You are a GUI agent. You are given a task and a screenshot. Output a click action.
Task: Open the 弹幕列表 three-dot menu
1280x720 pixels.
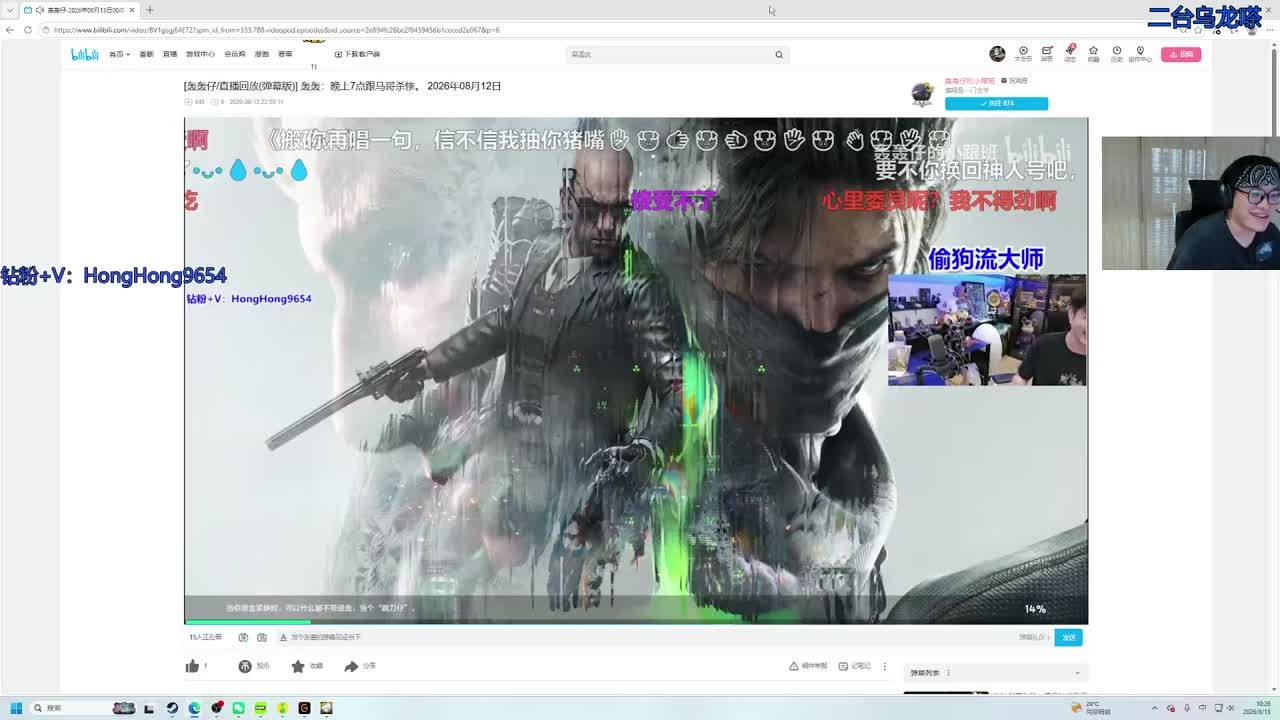coord(948,673)
